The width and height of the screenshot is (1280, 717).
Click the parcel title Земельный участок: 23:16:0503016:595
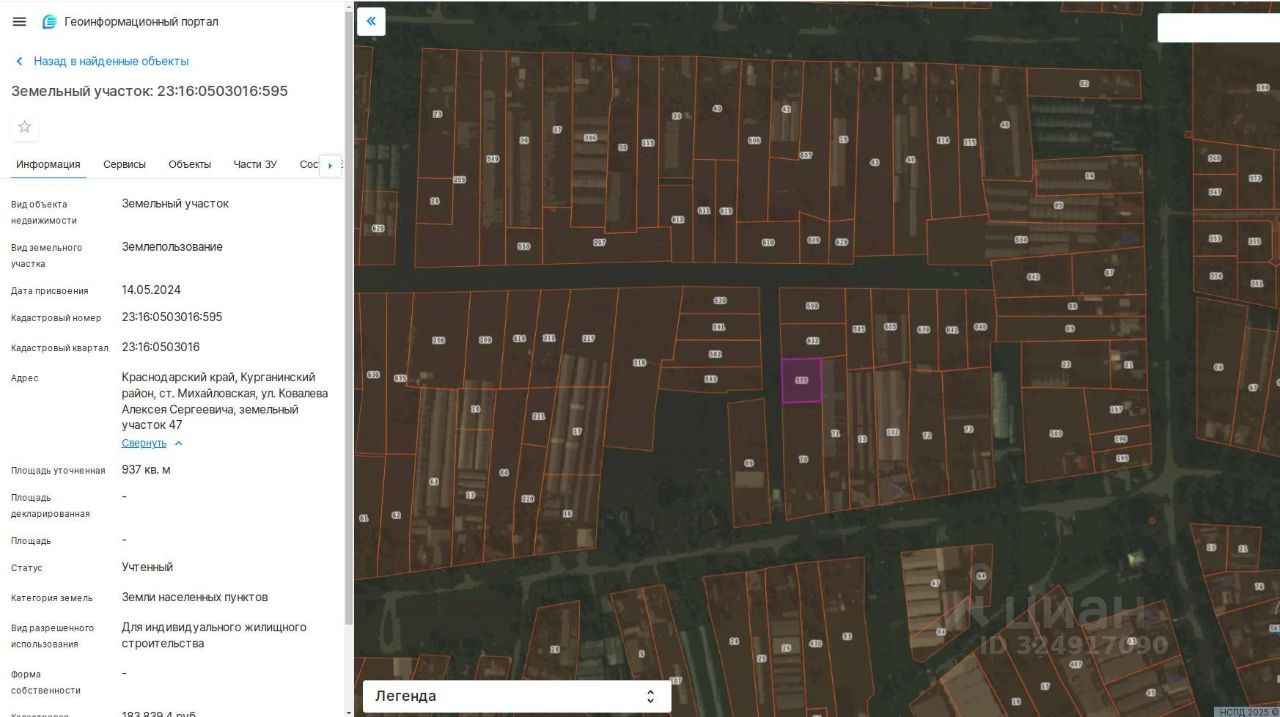click(x=149, y=91)
